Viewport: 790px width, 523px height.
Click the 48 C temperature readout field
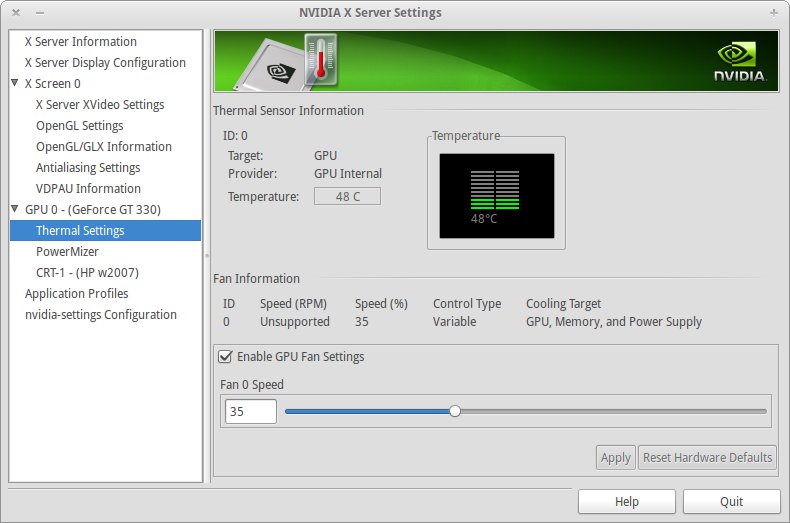[x=348, y=197]
